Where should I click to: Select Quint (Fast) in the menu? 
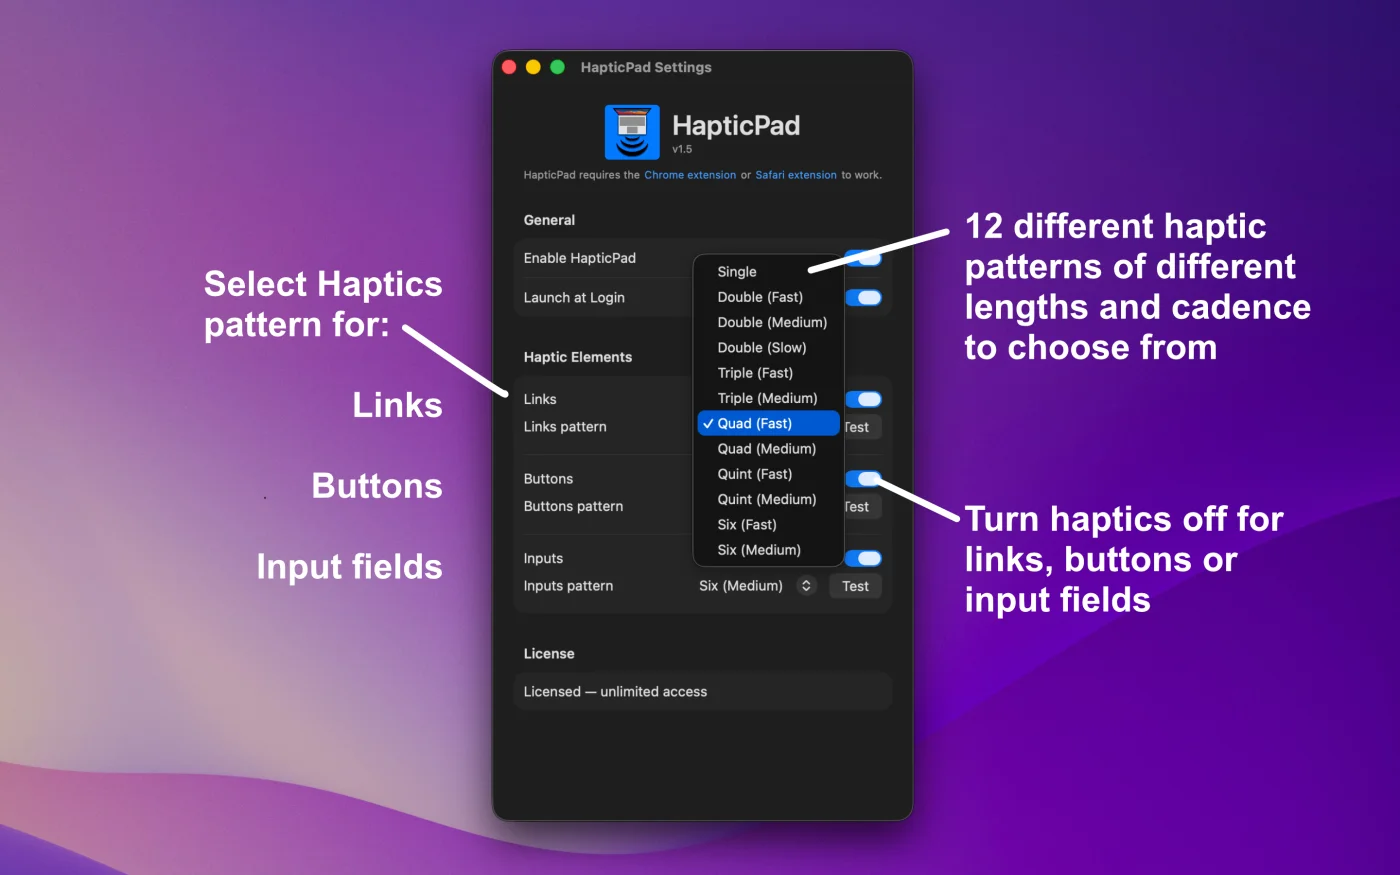click(x=769, y=474)
